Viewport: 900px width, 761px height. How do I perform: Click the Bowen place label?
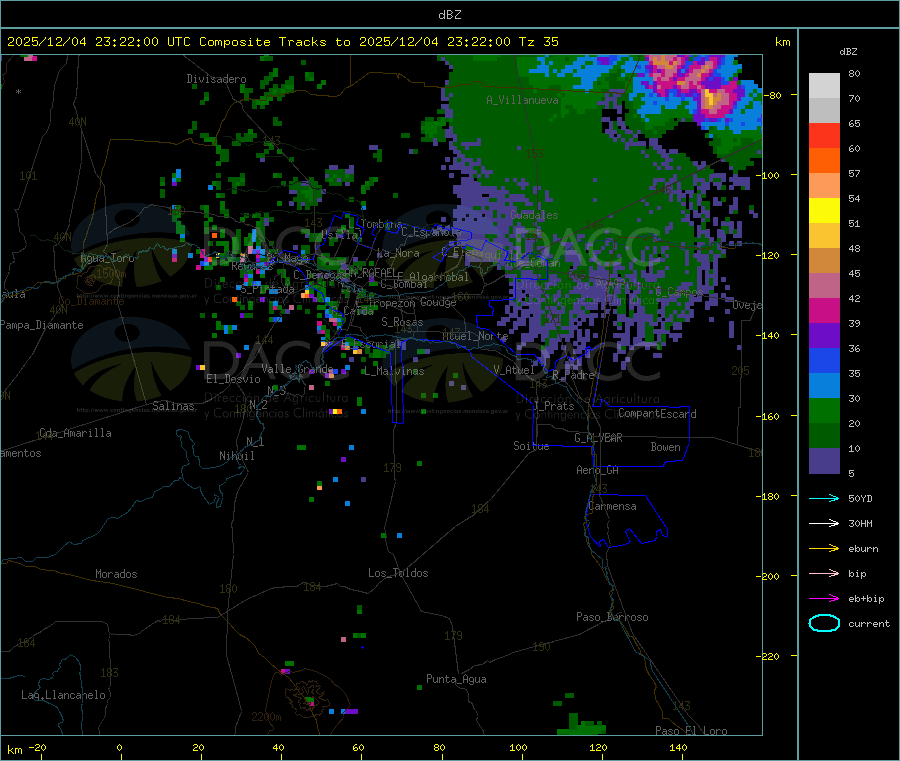[666, 447]
